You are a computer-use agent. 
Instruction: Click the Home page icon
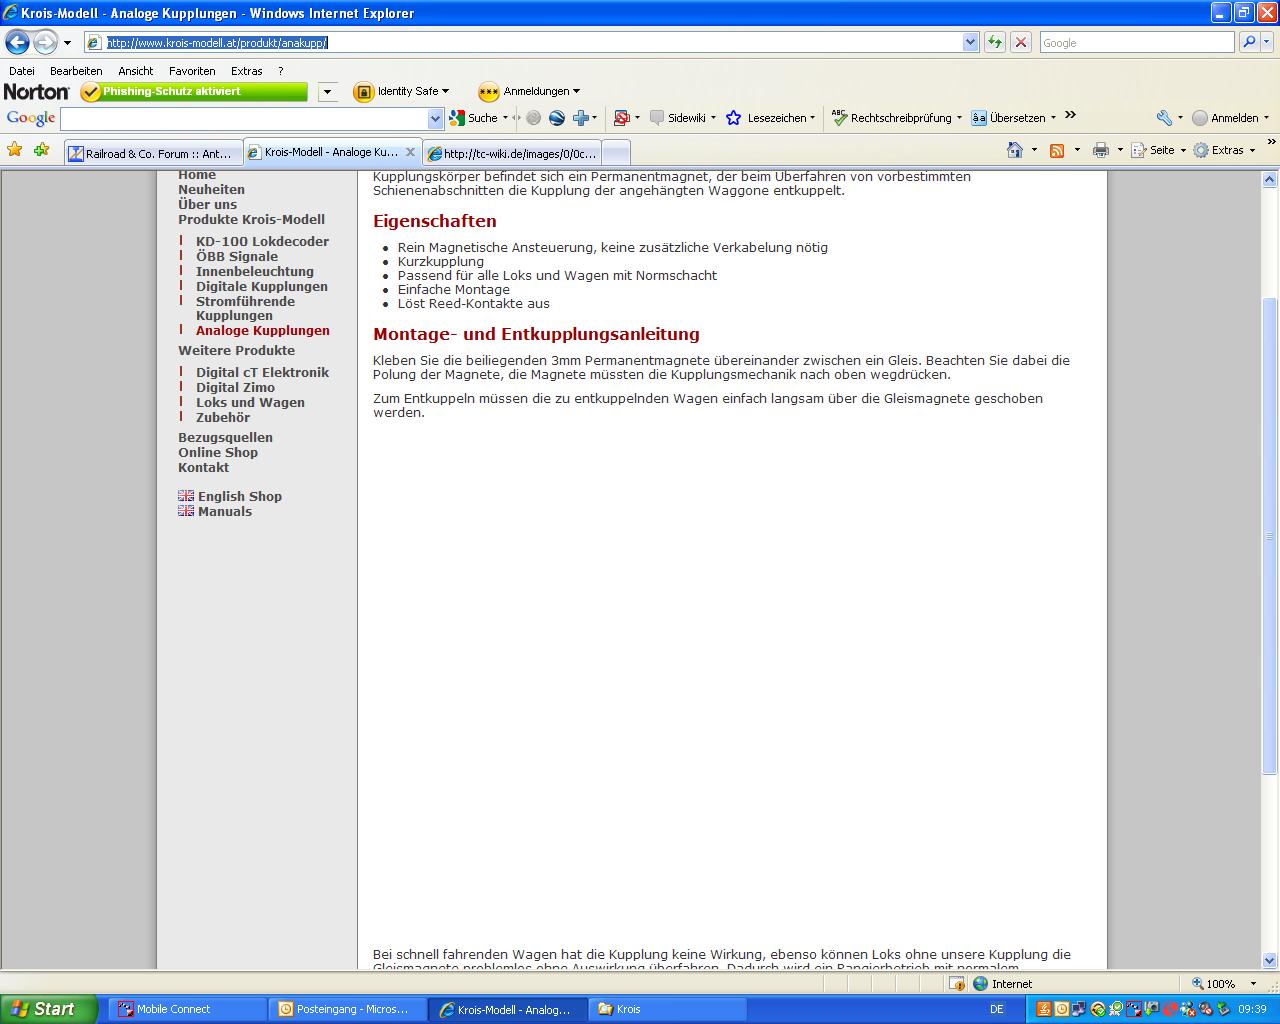(x=1015, y=150)
